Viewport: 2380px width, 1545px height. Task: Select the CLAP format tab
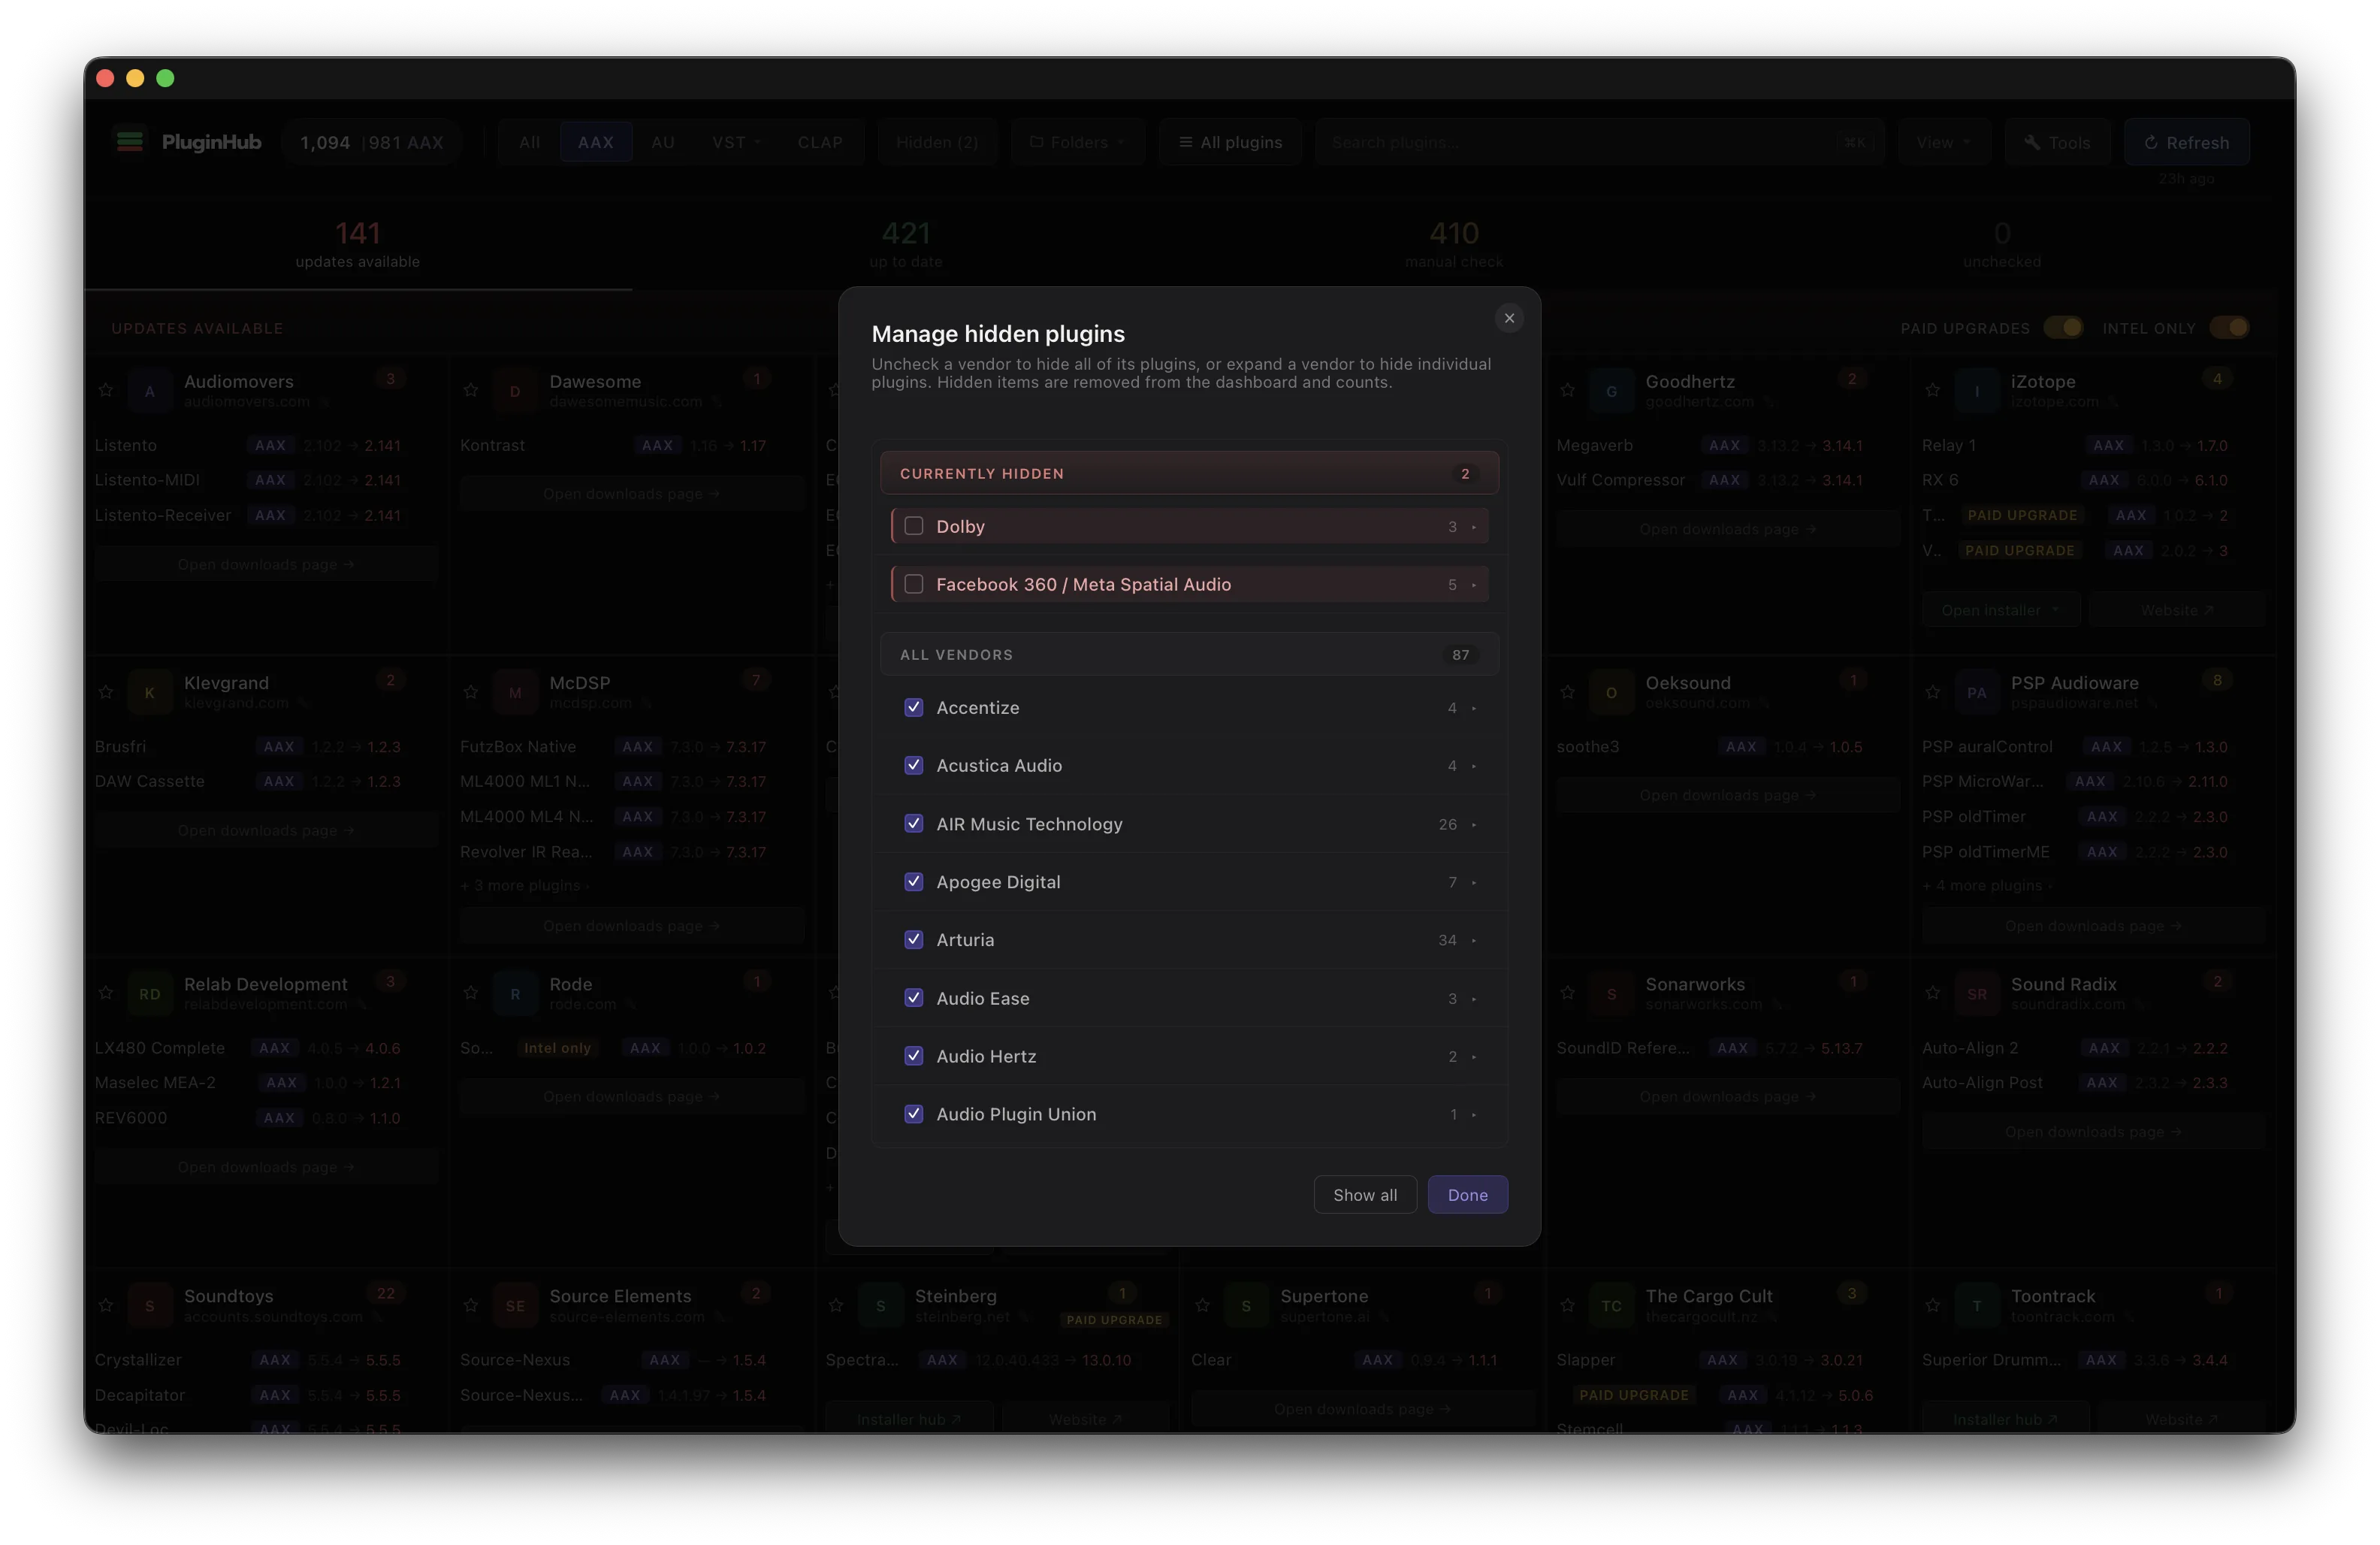(x=820, y=142)
